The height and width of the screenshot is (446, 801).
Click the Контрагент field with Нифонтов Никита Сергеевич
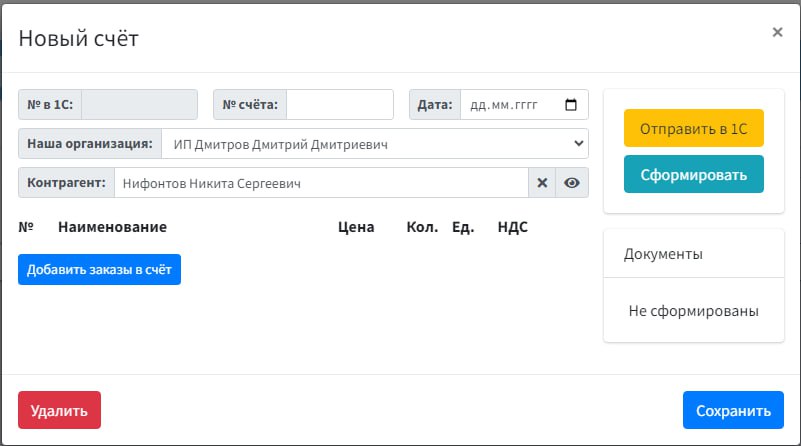click(x=321, y=182)
